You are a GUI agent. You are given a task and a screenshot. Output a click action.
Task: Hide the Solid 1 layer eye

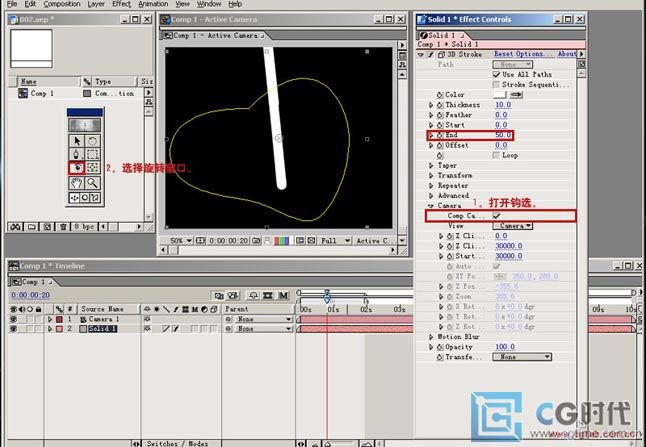(x=13, y=329)
